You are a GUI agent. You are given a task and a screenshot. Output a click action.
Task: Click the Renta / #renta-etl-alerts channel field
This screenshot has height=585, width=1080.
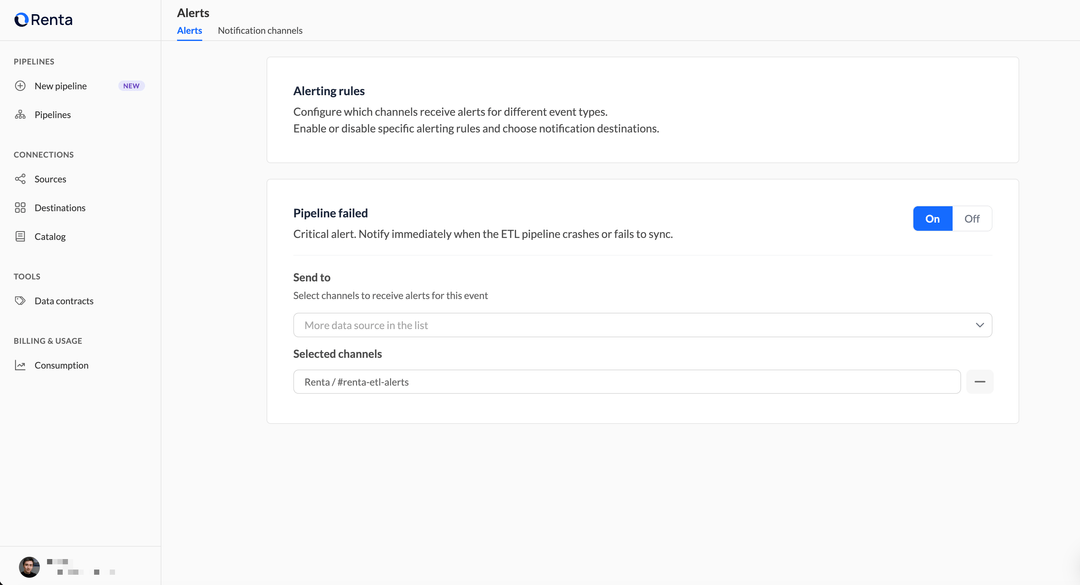(626, 382)
